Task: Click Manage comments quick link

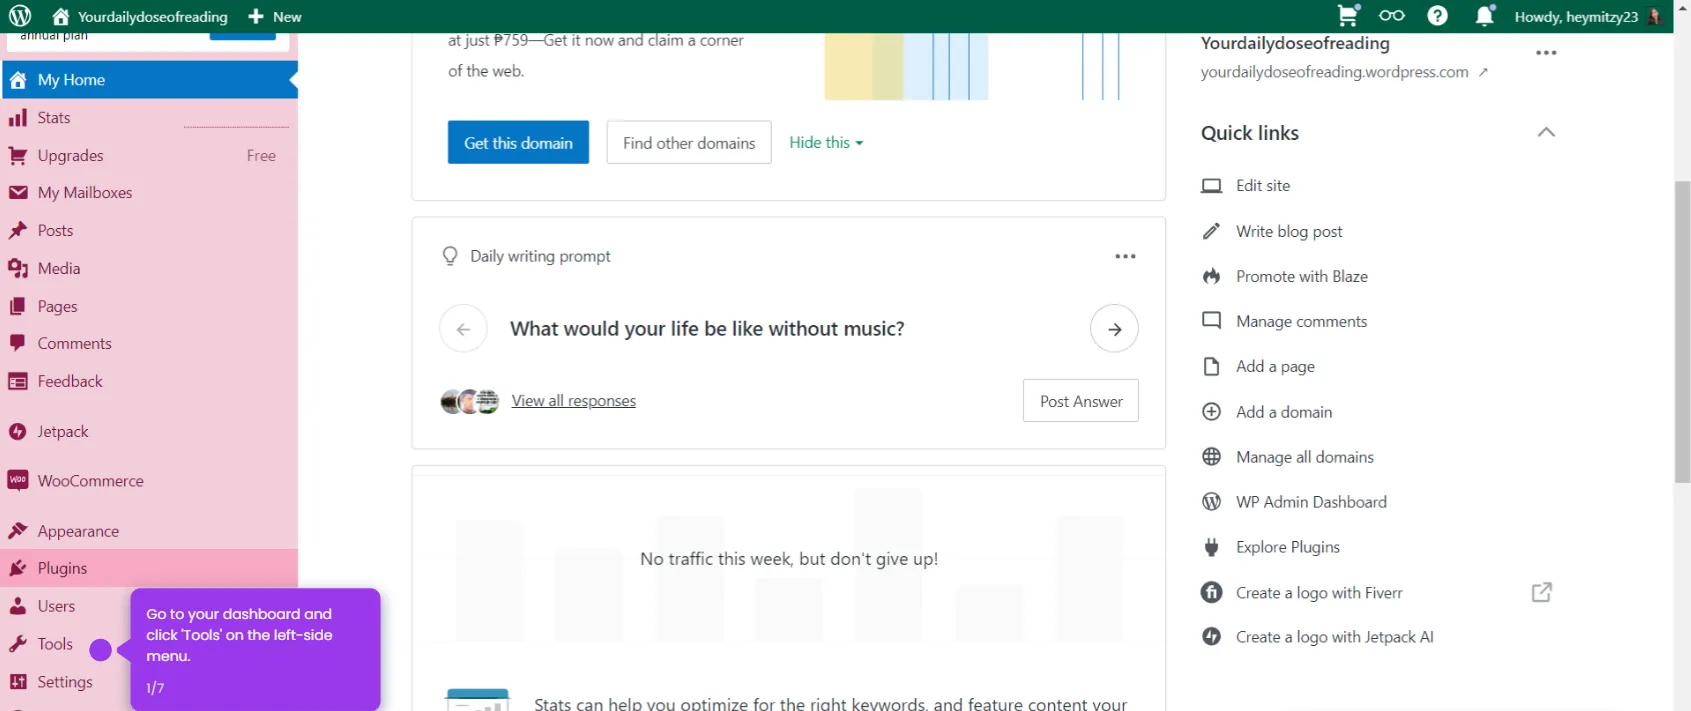Action: click(1301, 321)
